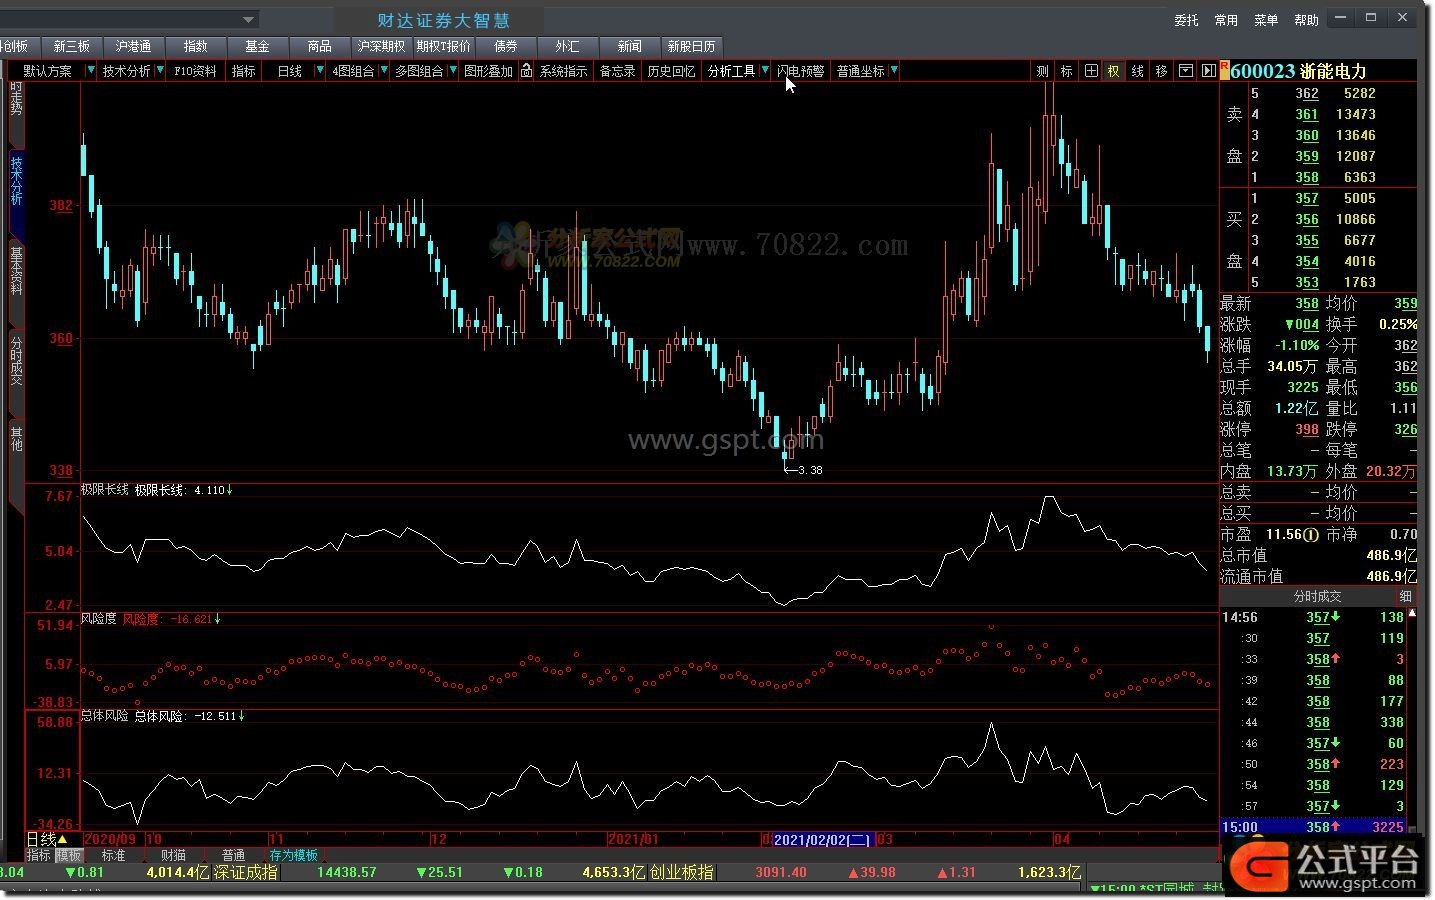Click the 指标 toolbar button

pos(244,71)
